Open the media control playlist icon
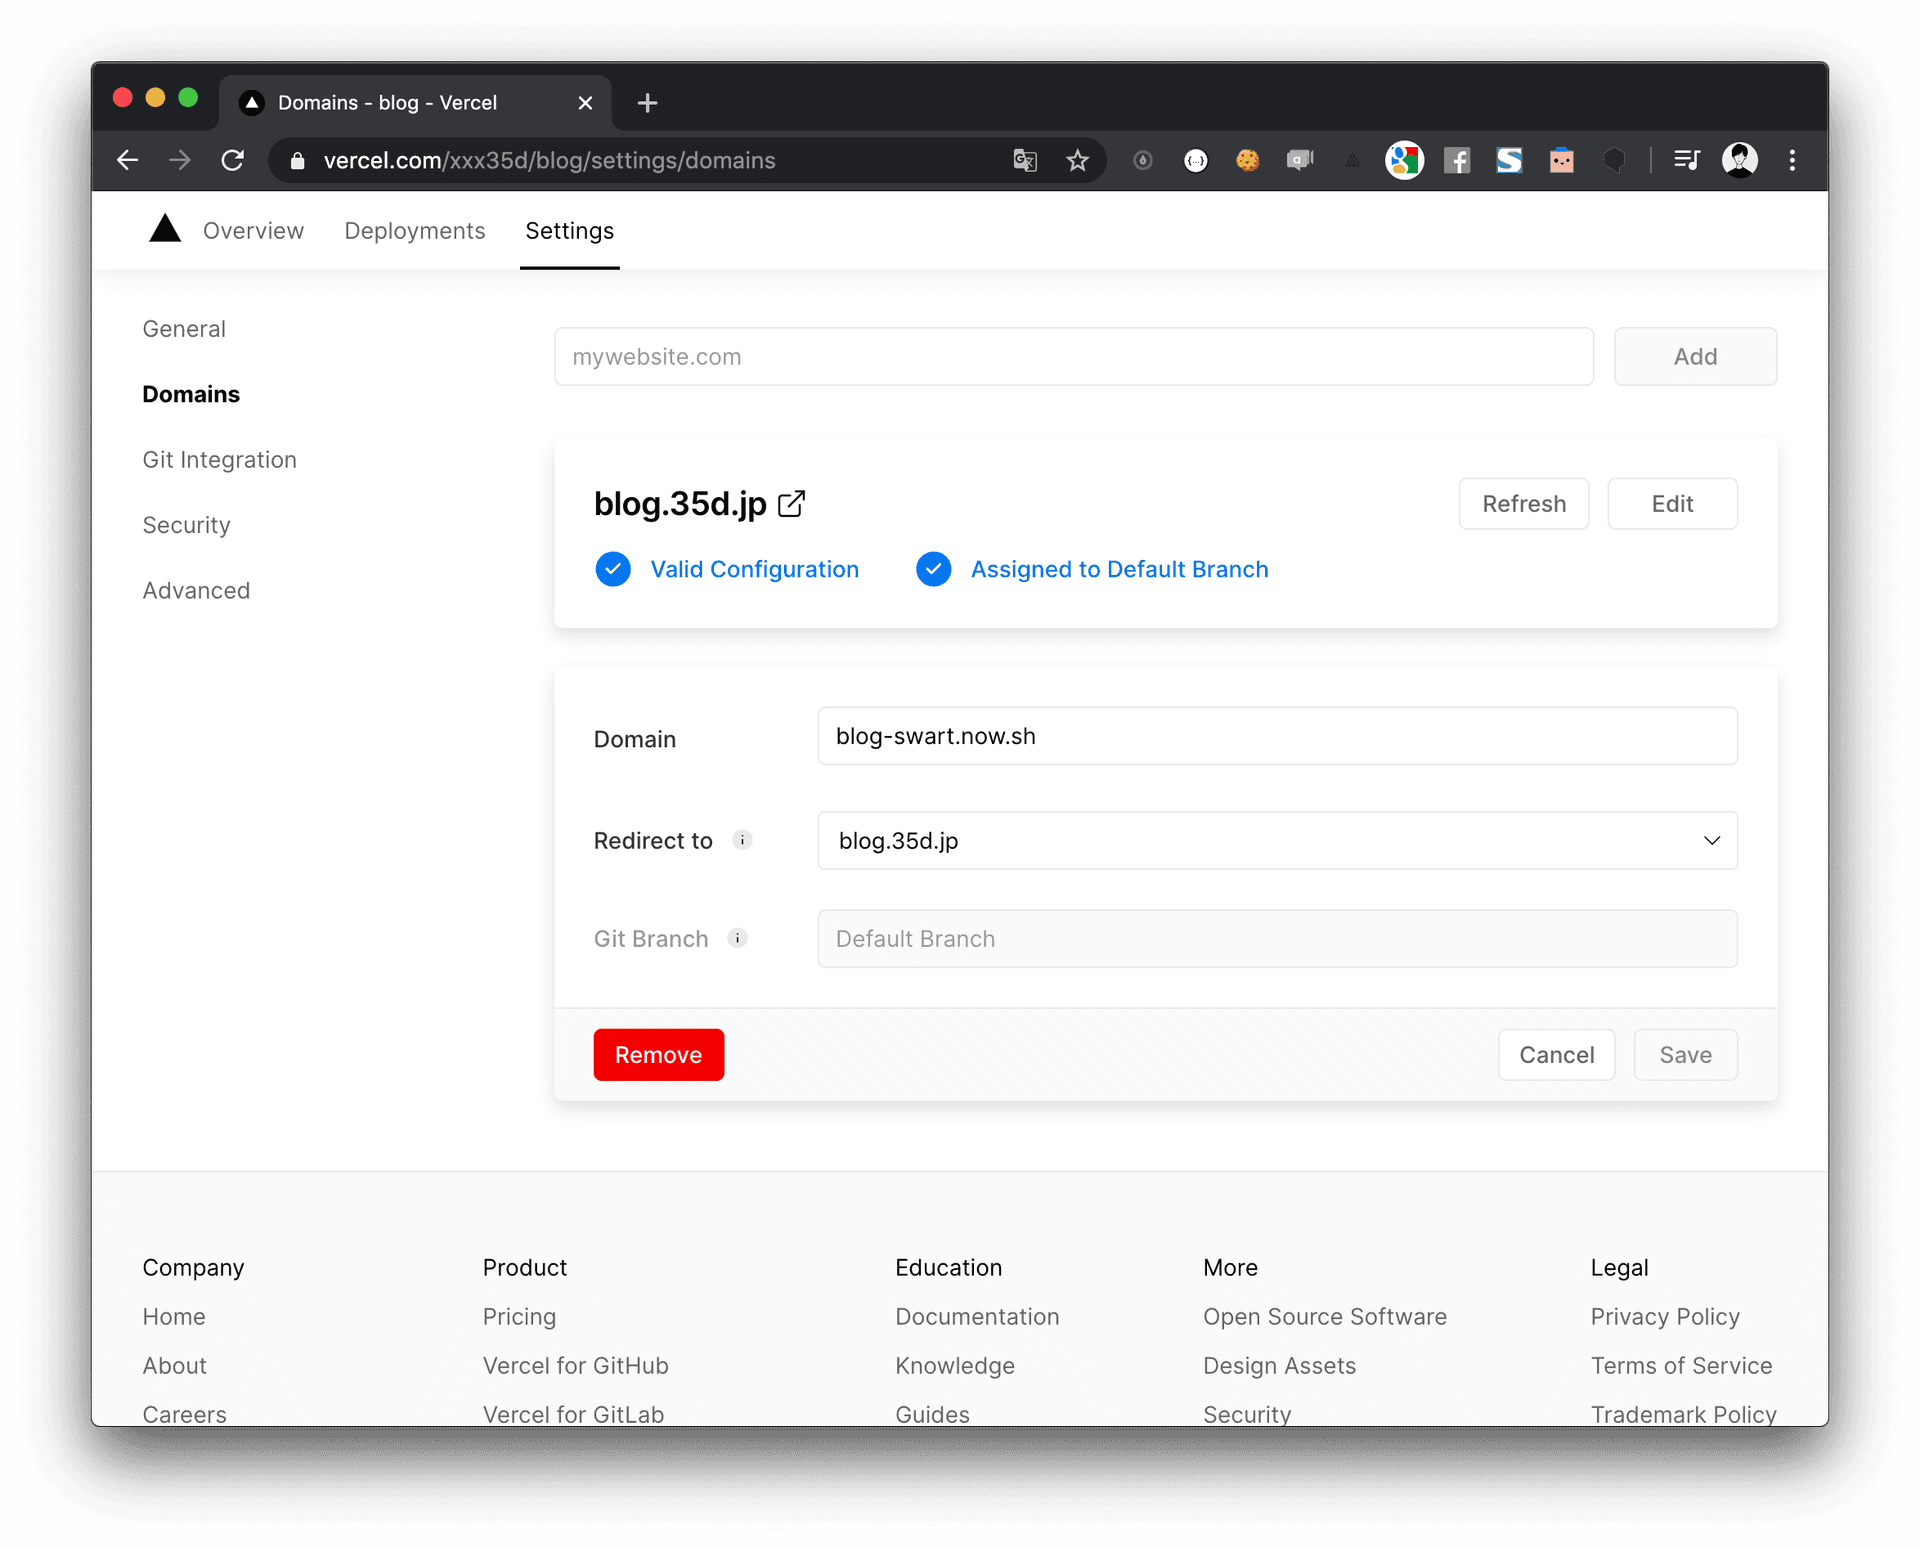 pyautogui.click(x=1687, y=160)
